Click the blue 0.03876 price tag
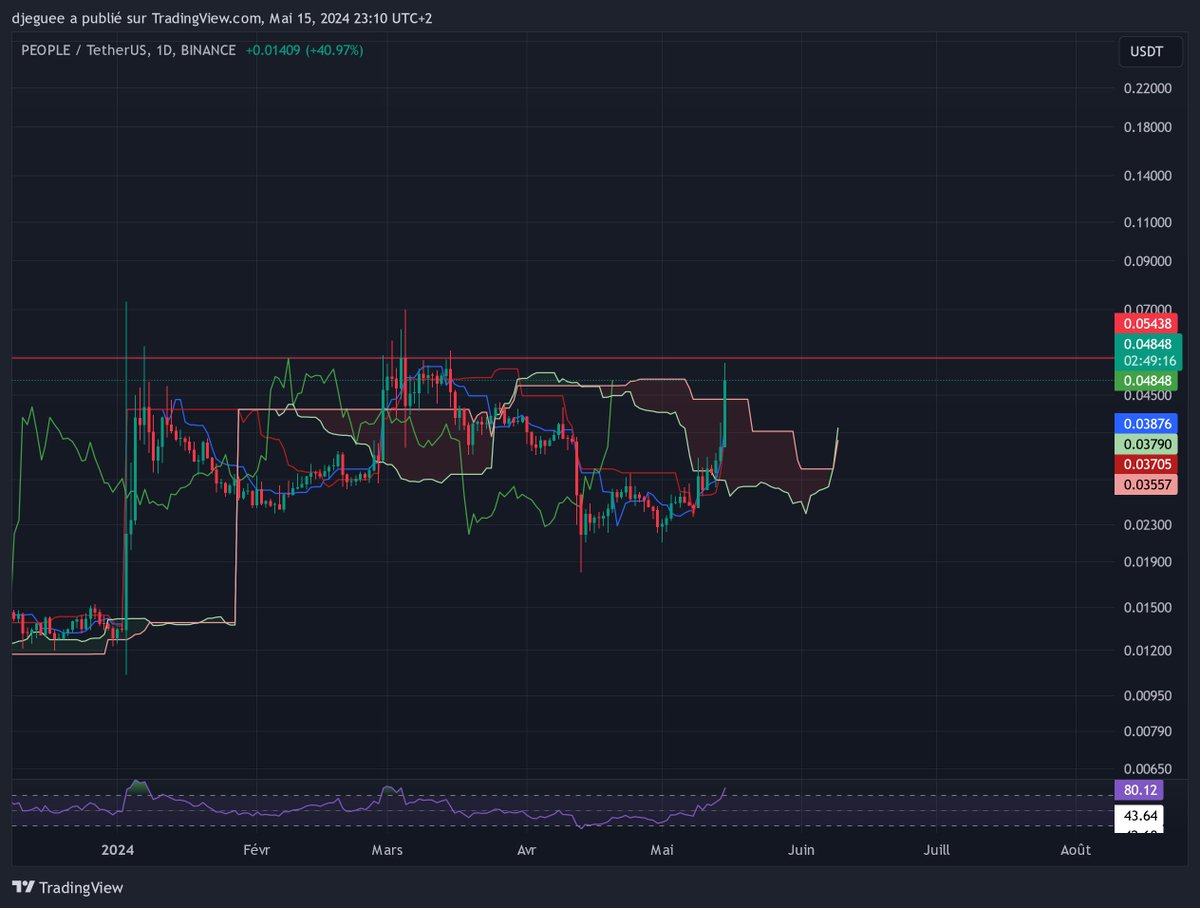This screenshot has width=1200, height=908. point(1146,423)
